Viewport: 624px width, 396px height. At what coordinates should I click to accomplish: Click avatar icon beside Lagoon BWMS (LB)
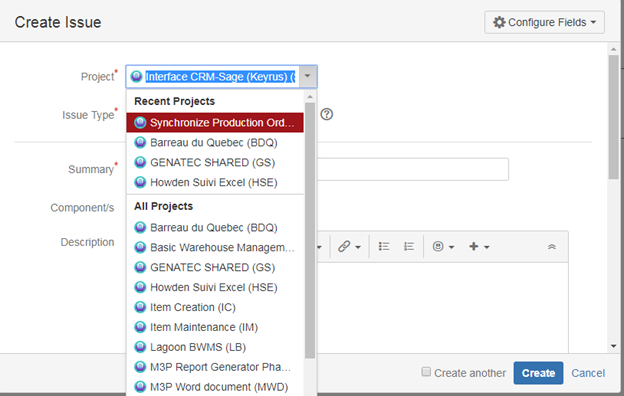tap(140, 347)
